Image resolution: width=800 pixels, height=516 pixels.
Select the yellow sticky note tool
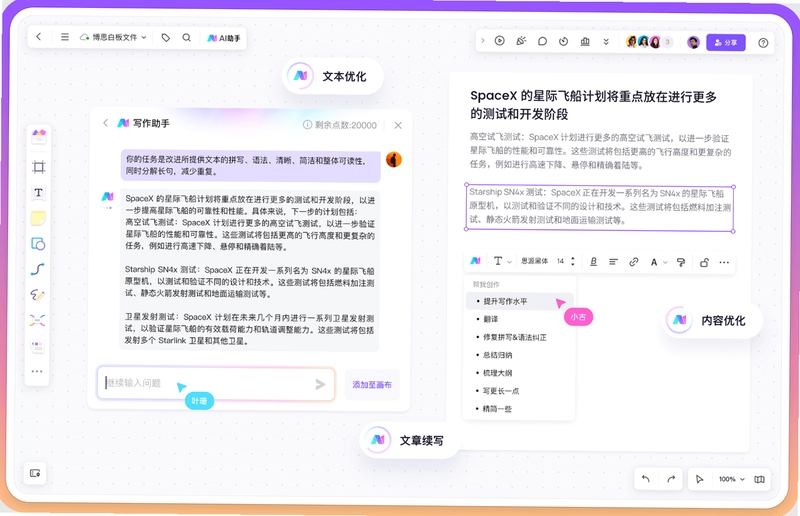tap(38, 218)
